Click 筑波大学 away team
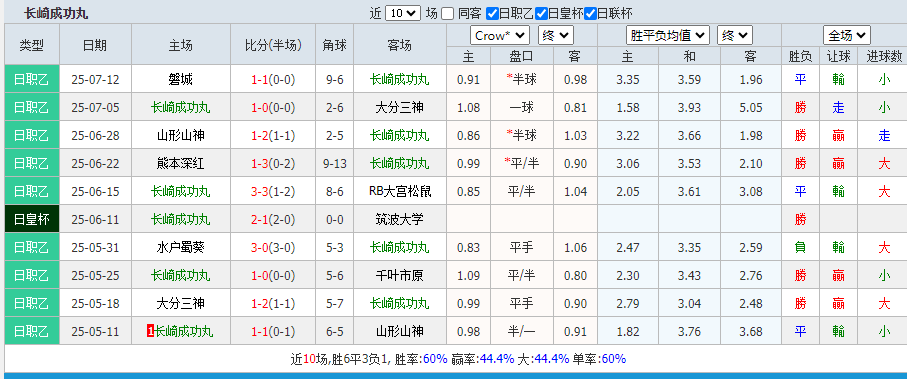This screenshot has height=379, width=907. [x=400, y=219]
